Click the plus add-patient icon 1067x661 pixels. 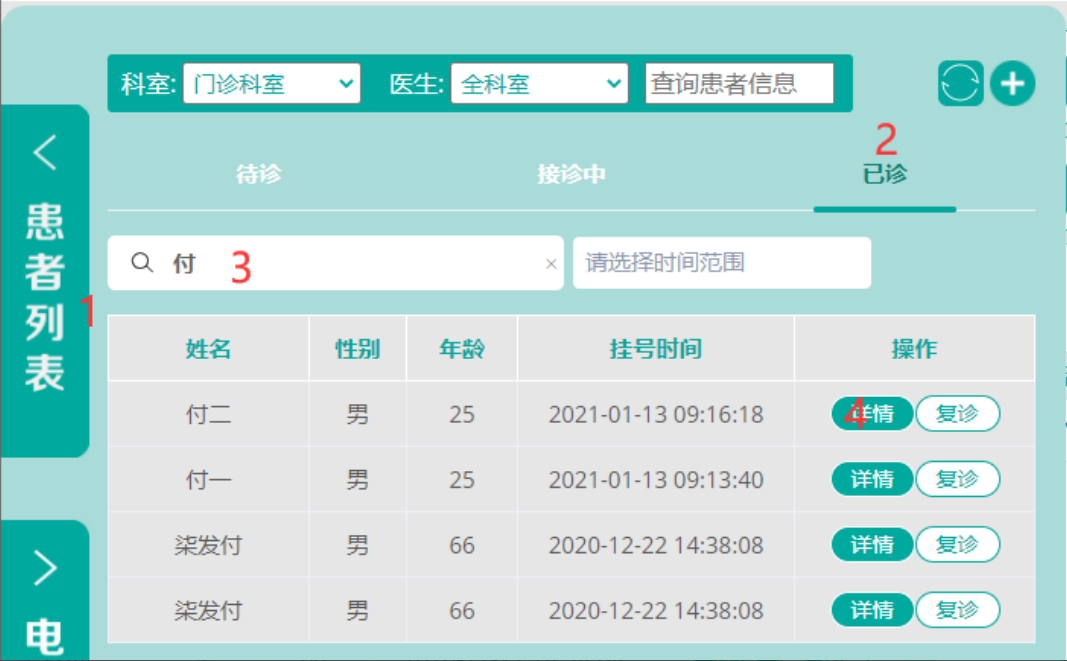point(1013,84)
